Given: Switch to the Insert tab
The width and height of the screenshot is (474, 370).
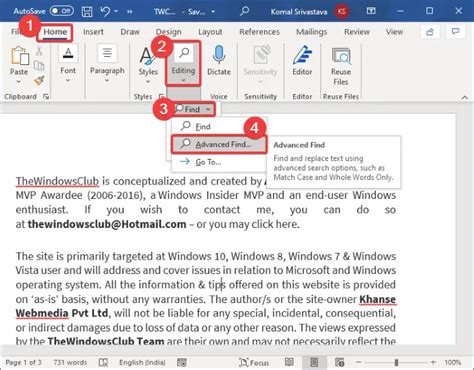Looking at the screenshot, I should point(93,32).
